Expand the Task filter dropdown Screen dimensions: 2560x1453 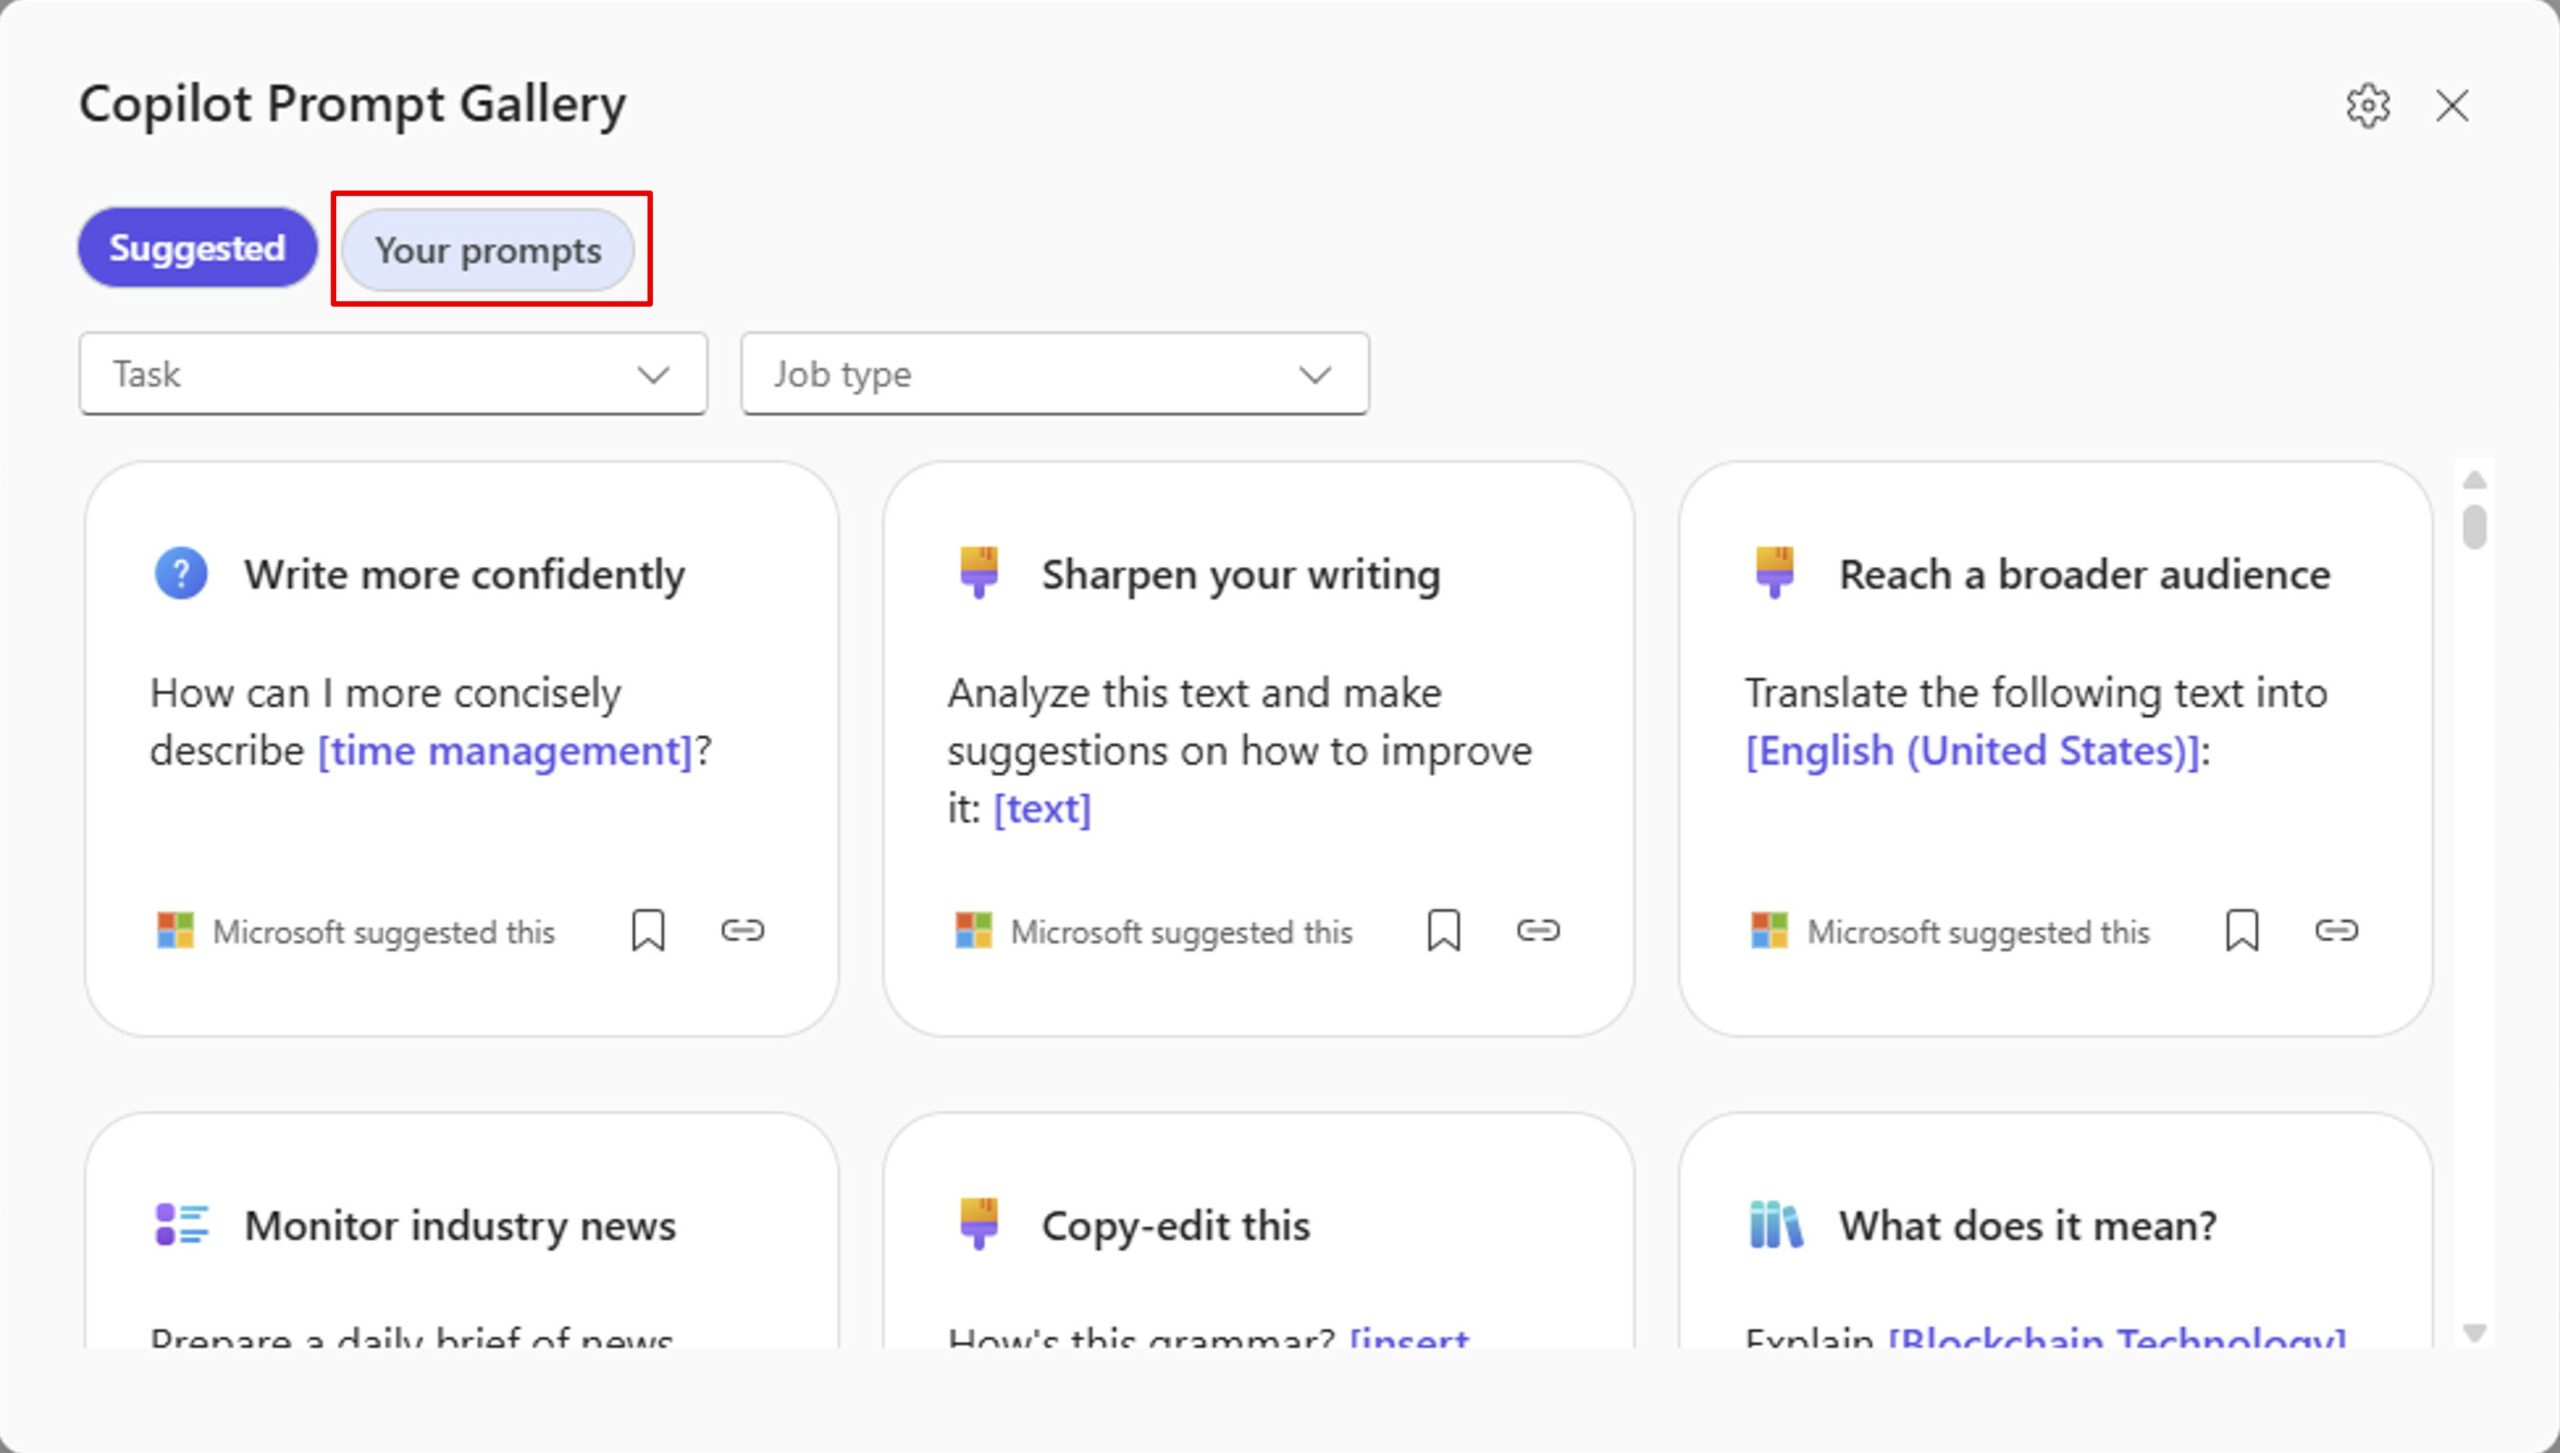pos(393,374)
